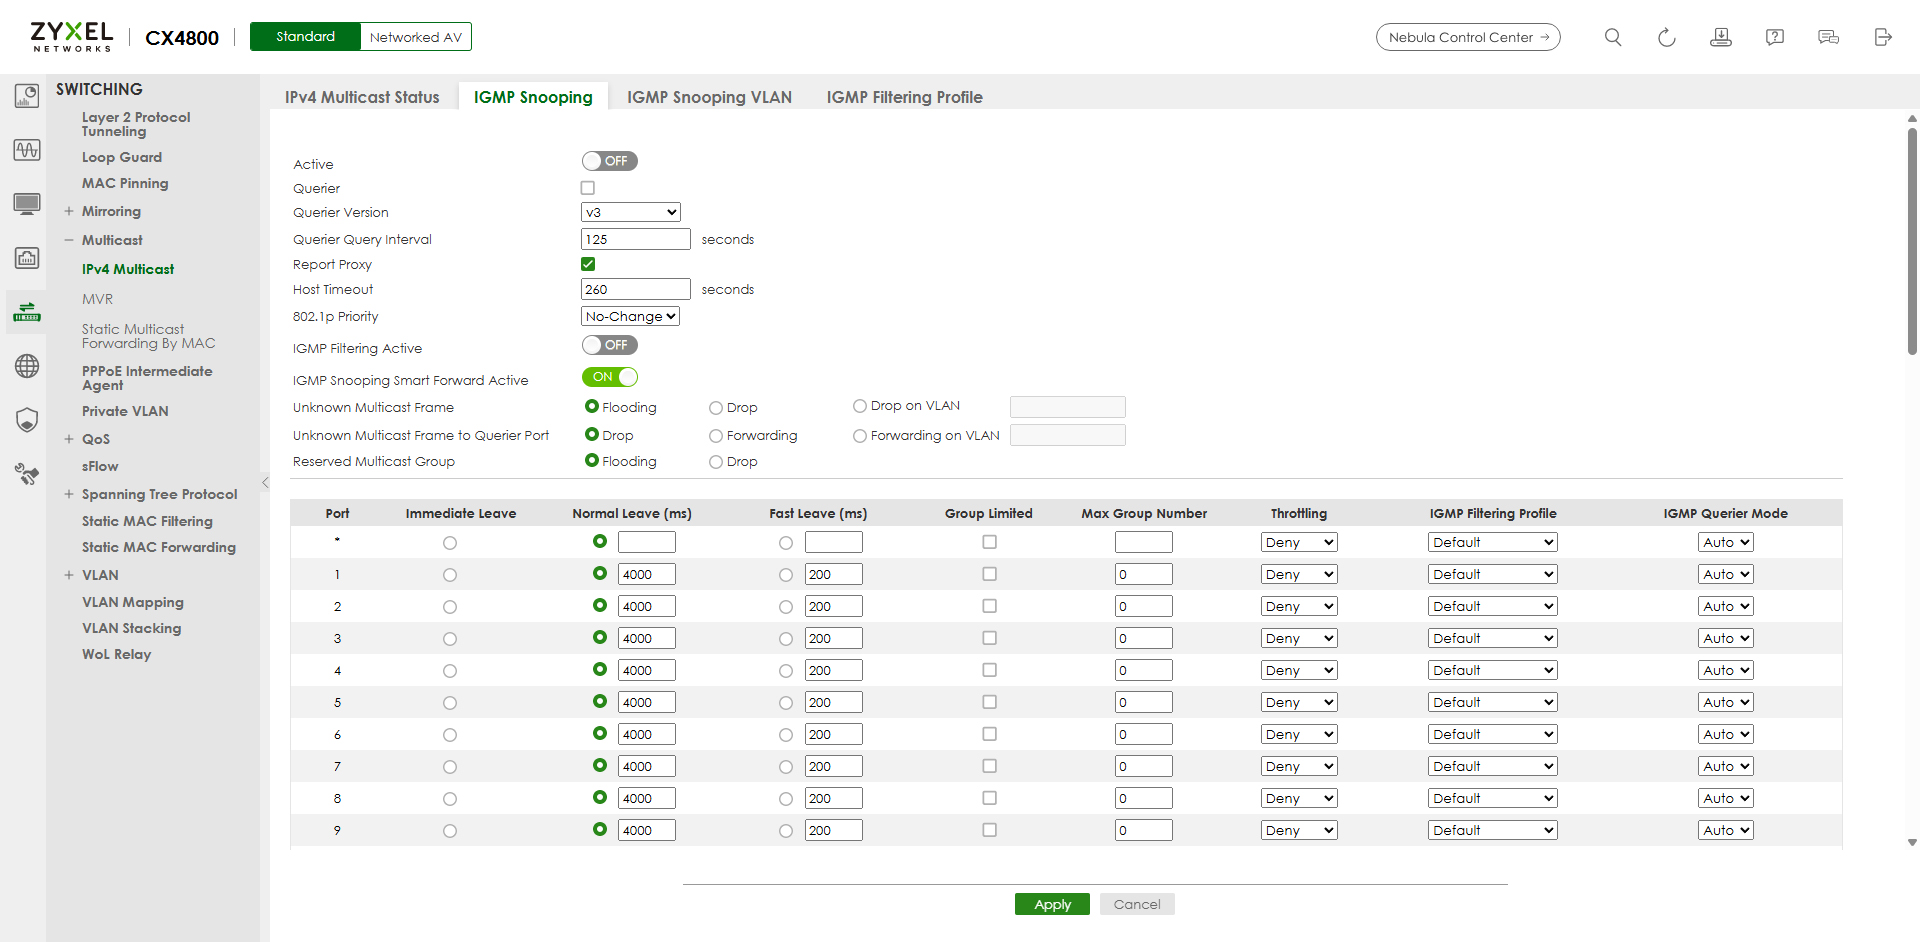1920x942 pixels.
Task: Check the Querier checkbox
Action: point(588,188)
